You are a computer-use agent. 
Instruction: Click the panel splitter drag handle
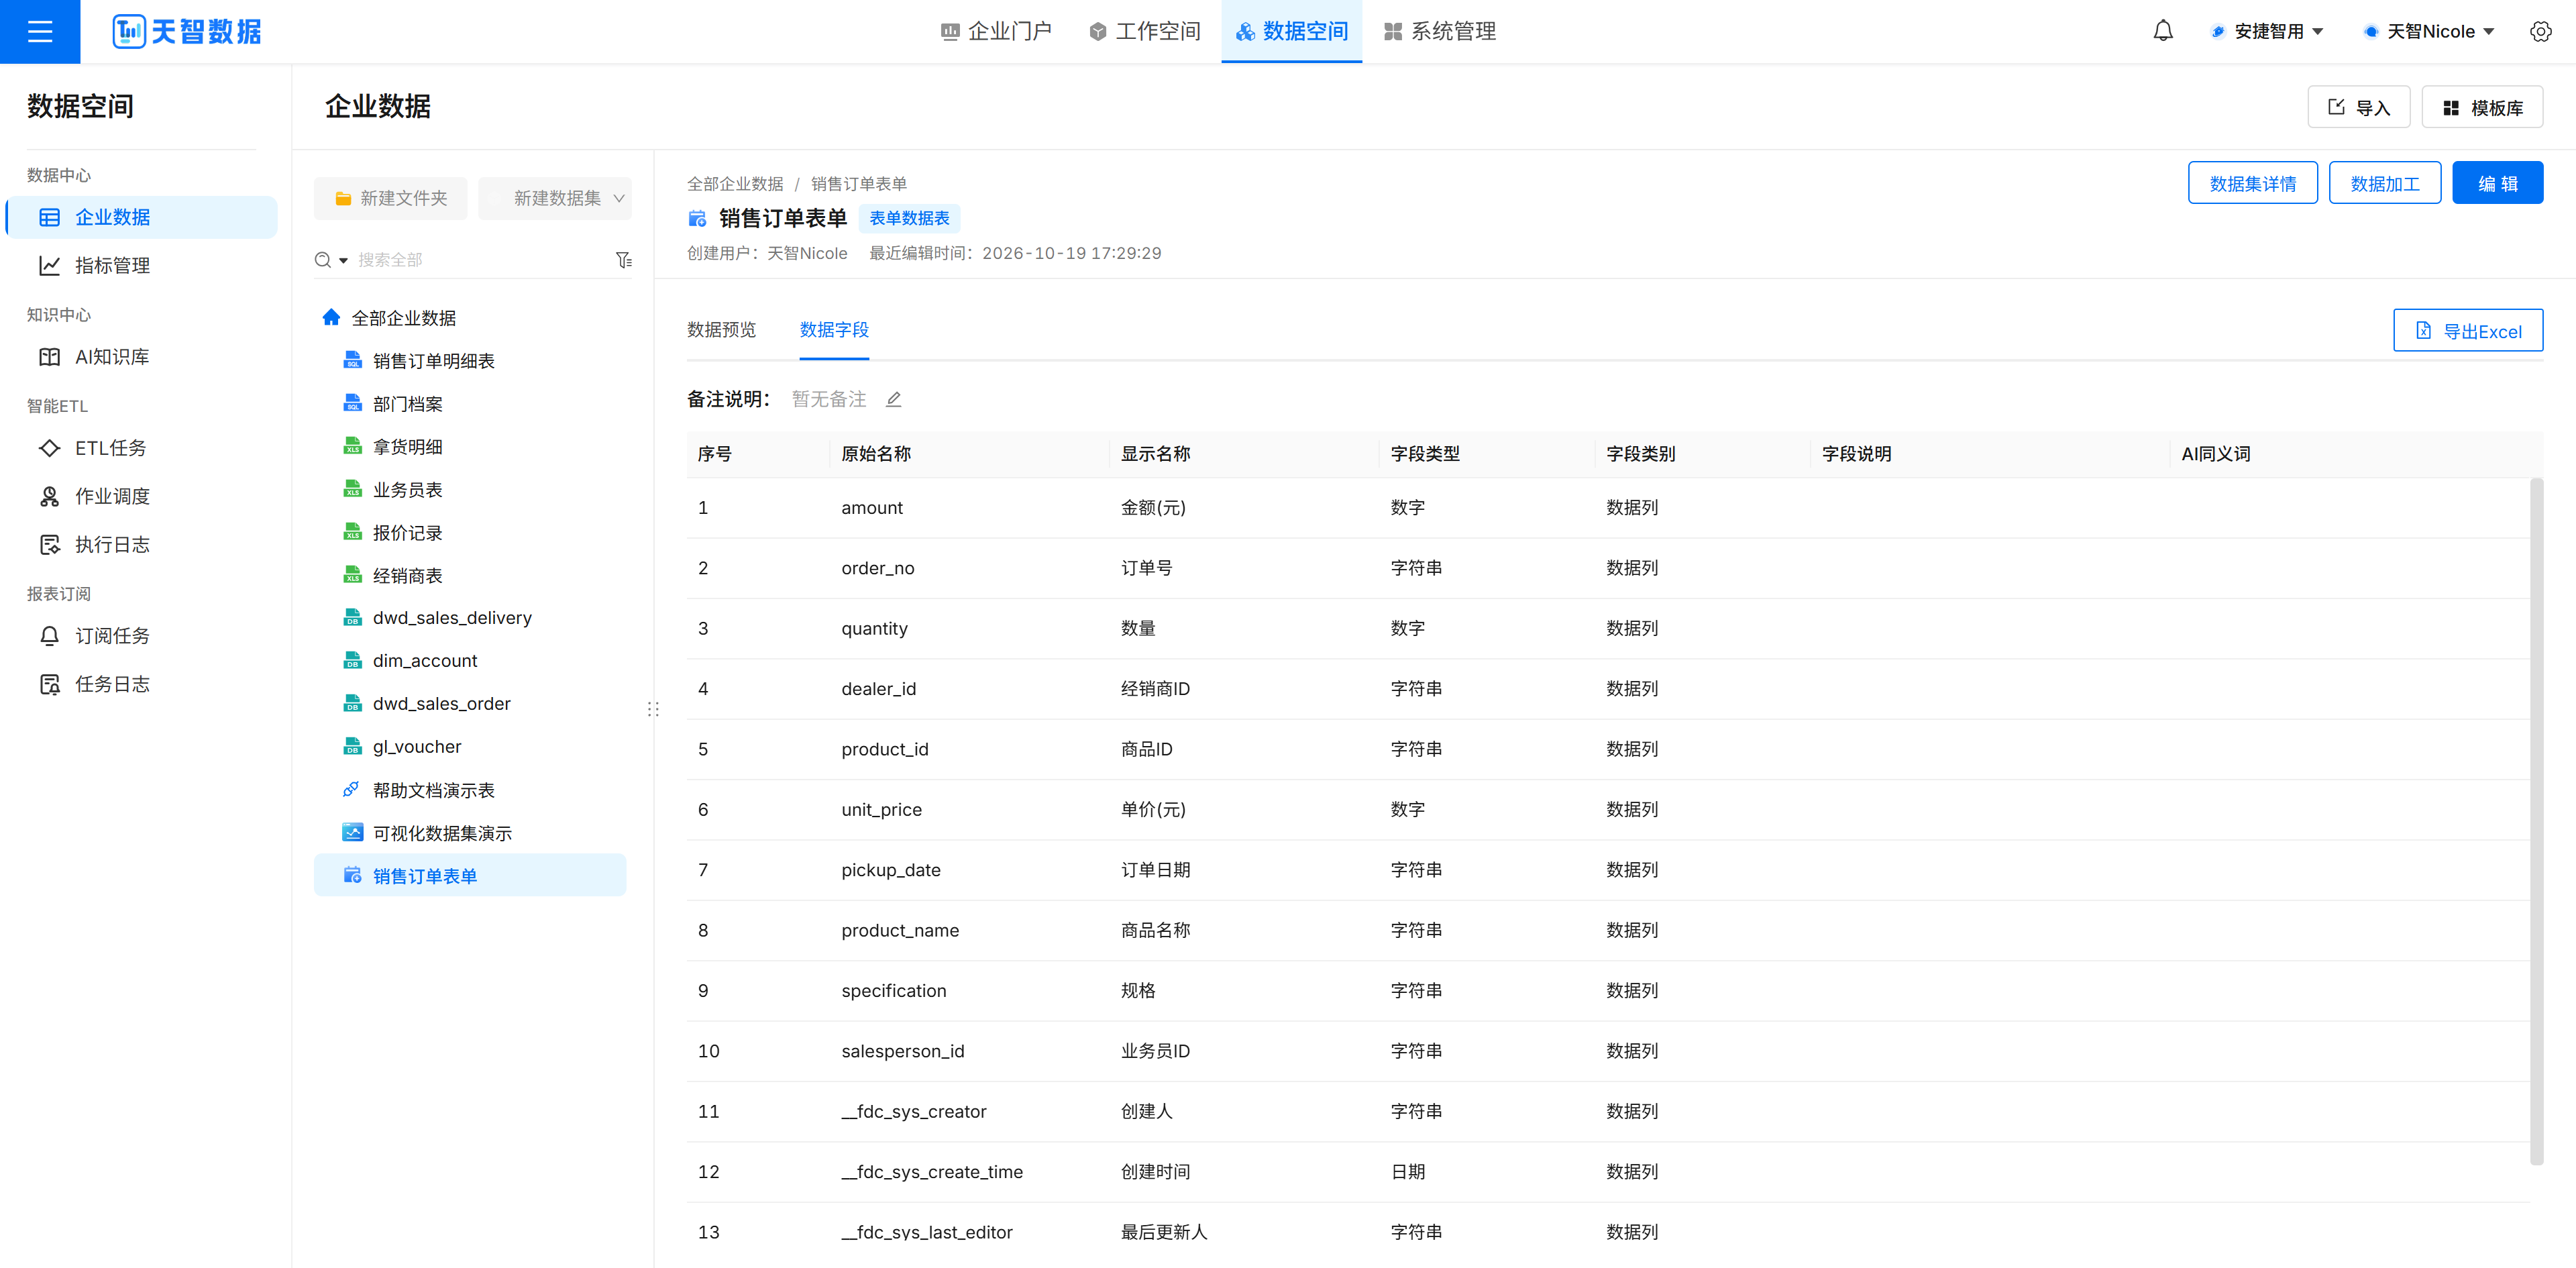tap(653, 709)
